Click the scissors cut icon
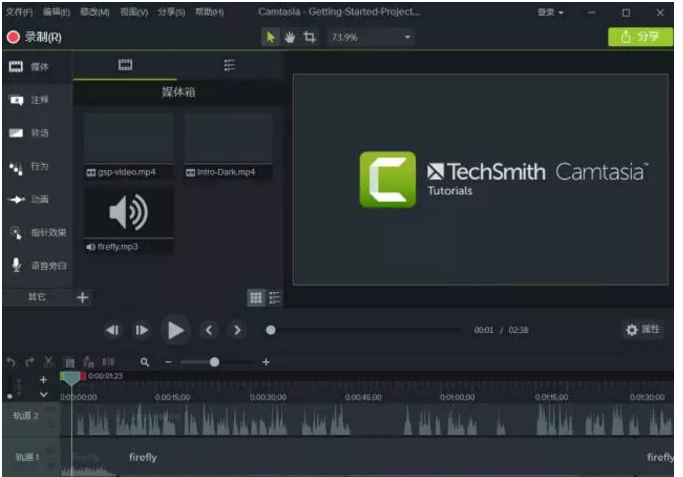This screenshot has height=477, width=683. pos(49,362)
